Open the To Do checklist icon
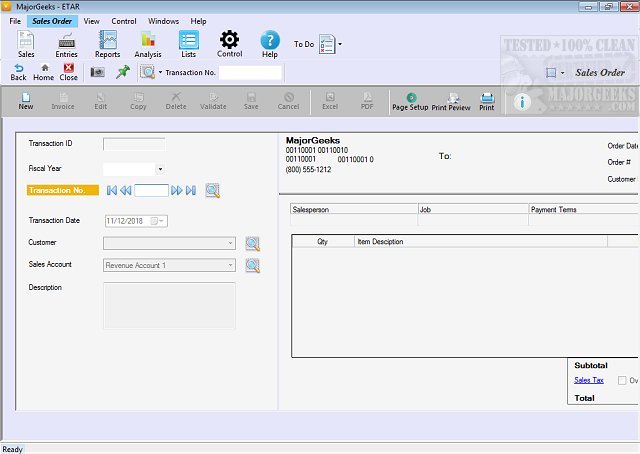Viewport: 640px width, 454px height. (x=327, y=44)
